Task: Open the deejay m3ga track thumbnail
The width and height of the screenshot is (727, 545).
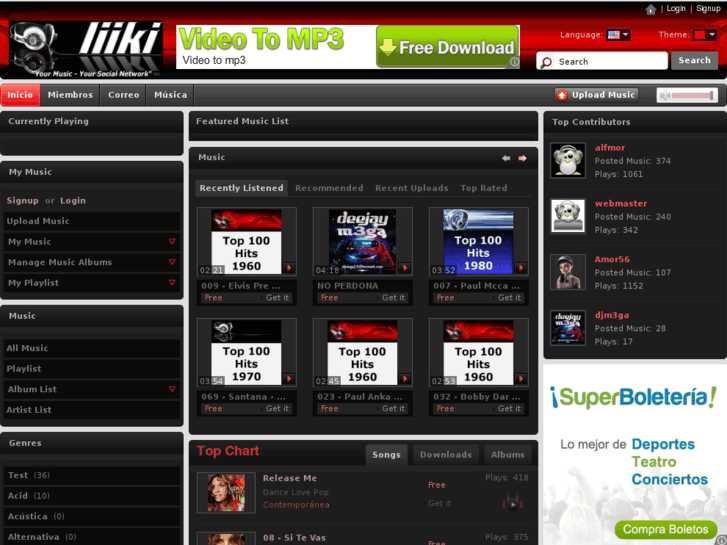Action: 362,242
